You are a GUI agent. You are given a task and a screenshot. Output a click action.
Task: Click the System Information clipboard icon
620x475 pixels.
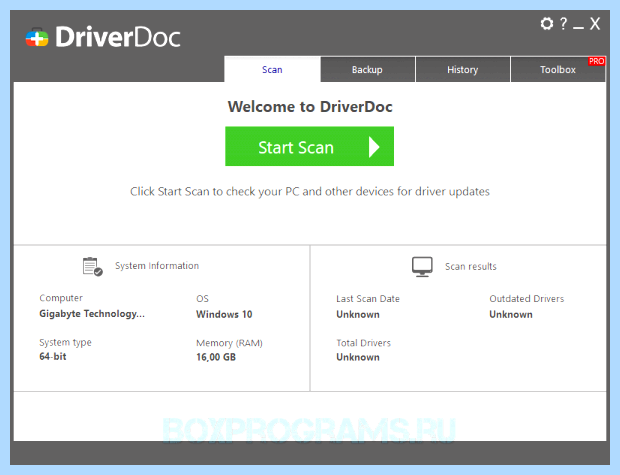[x=93, y=267]
